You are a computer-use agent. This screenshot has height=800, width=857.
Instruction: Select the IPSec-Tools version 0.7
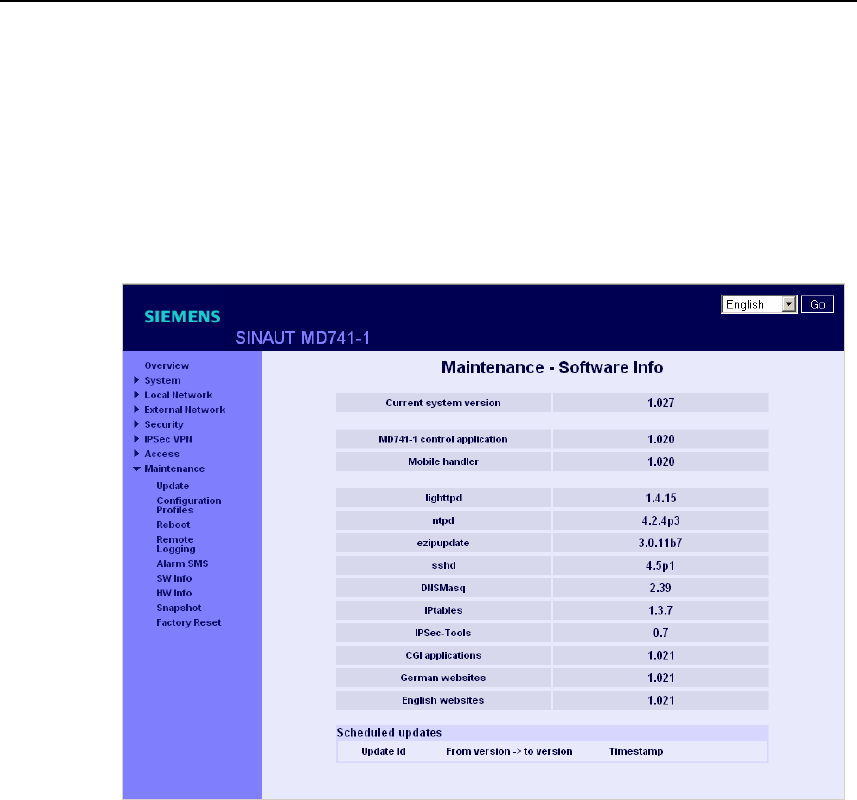(660, 633)
